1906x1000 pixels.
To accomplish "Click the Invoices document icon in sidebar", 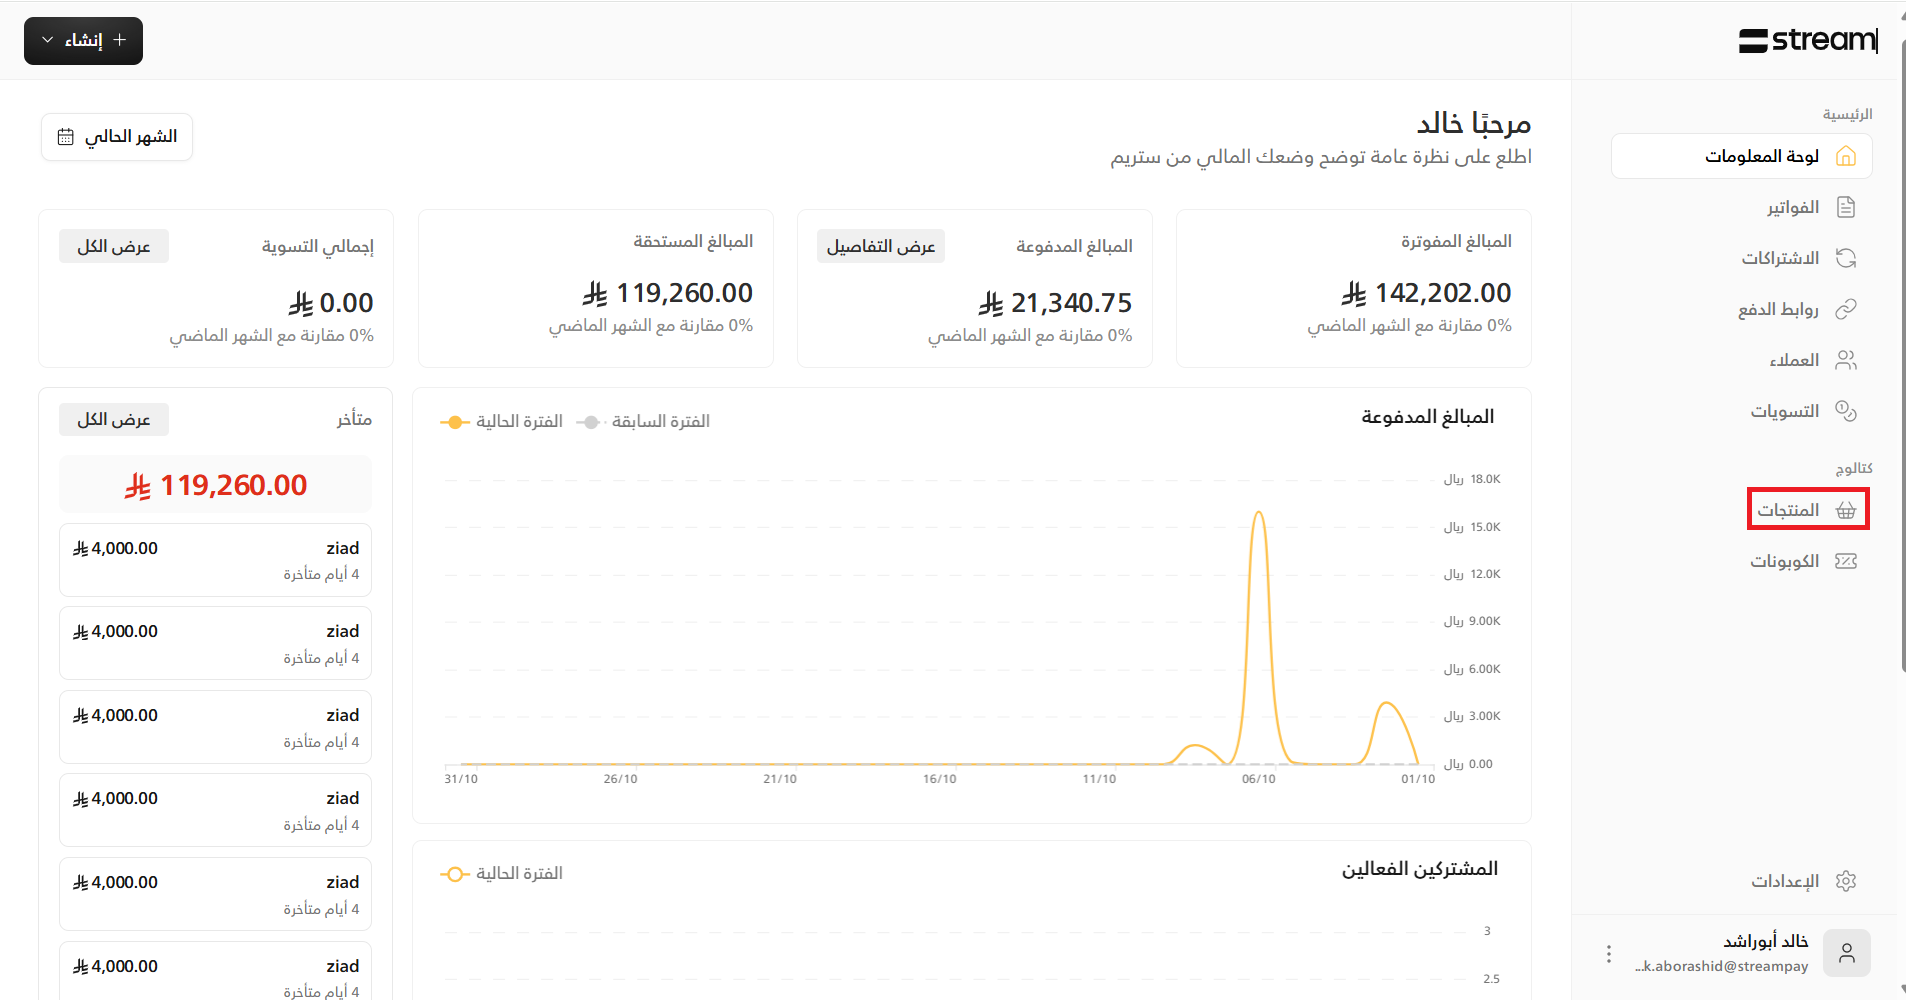I will [1846, 207].
